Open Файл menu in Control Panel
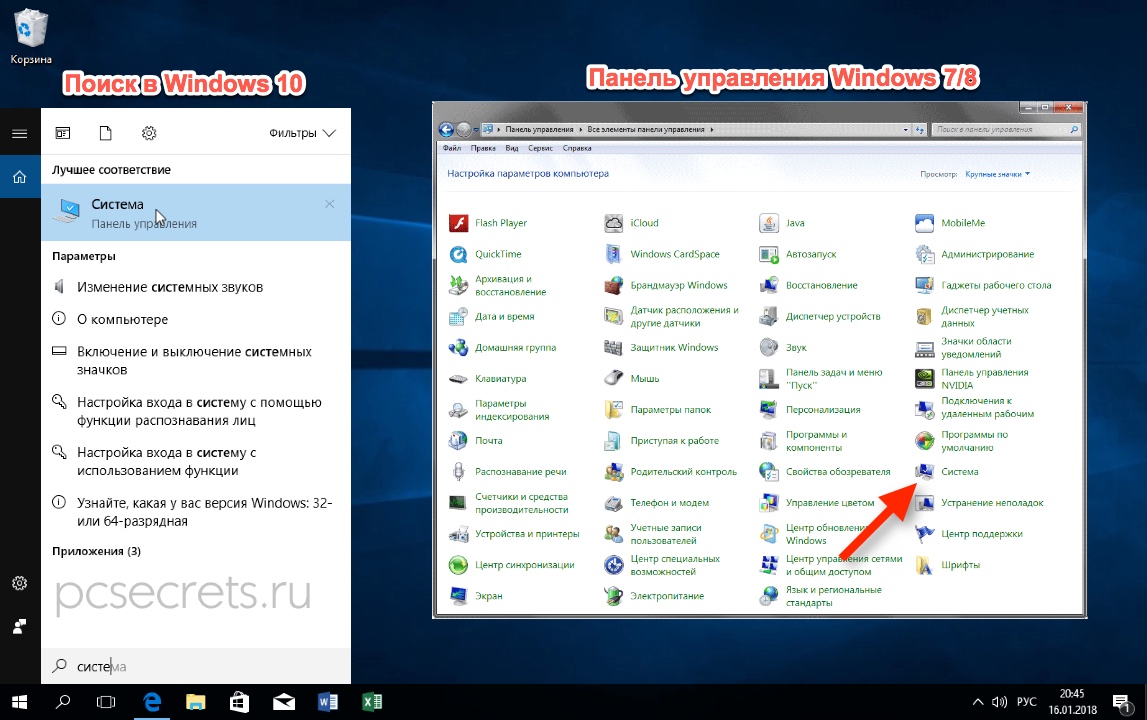This screenshot has height=720, width=1147. [x=451, y=148]
